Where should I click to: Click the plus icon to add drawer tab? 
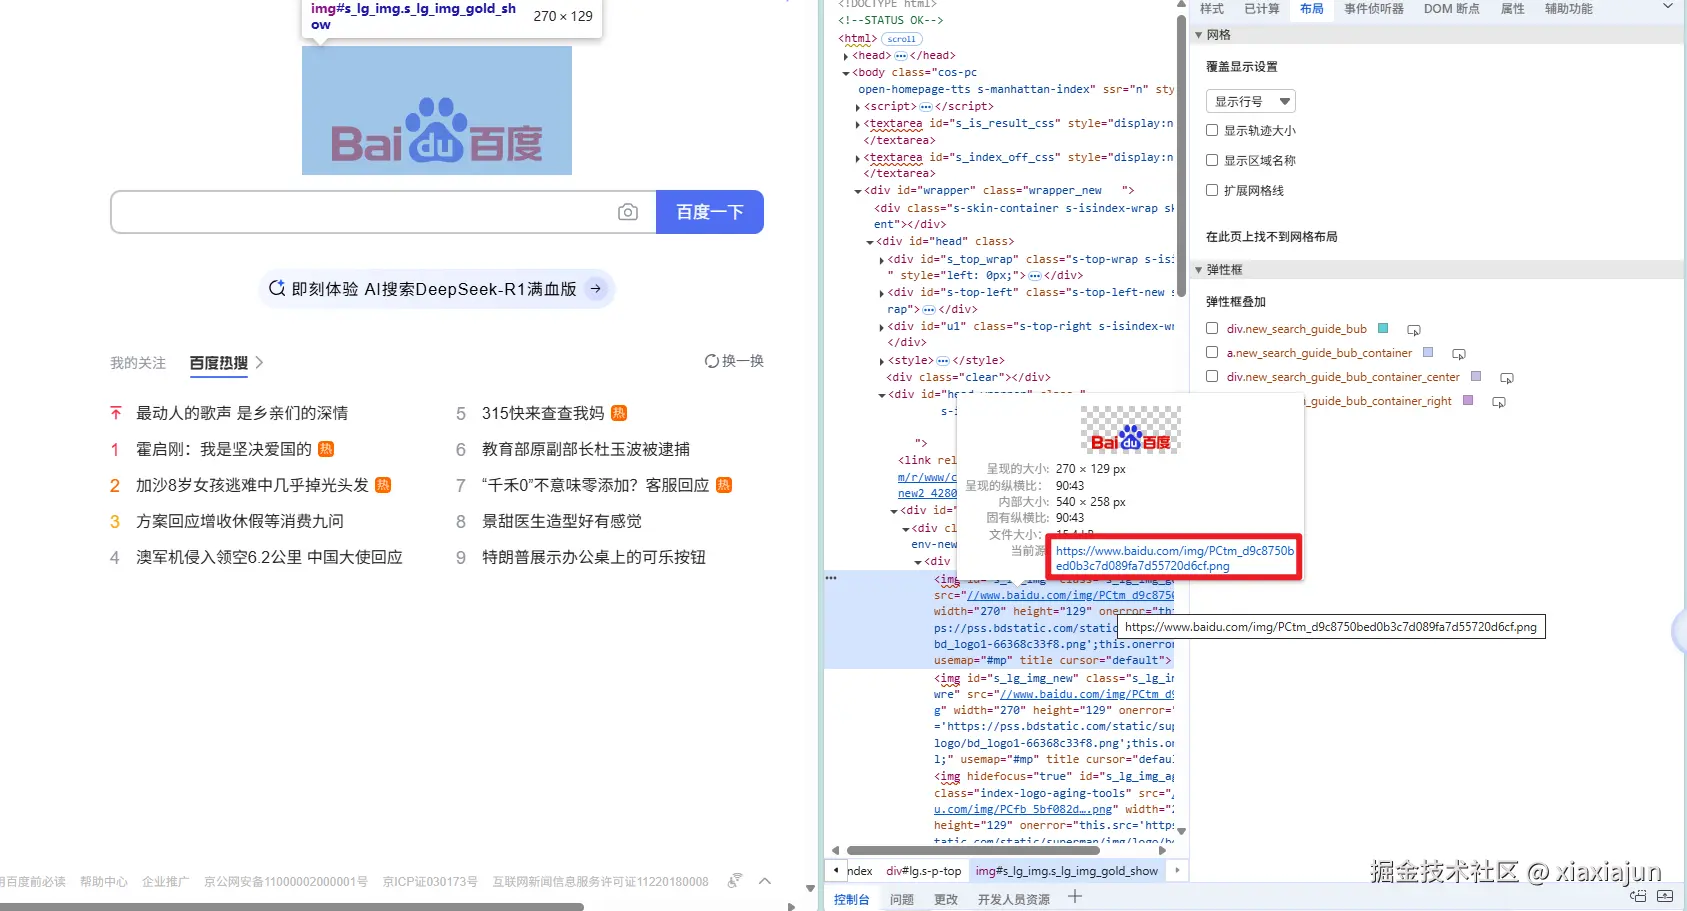pos(1075,897)
